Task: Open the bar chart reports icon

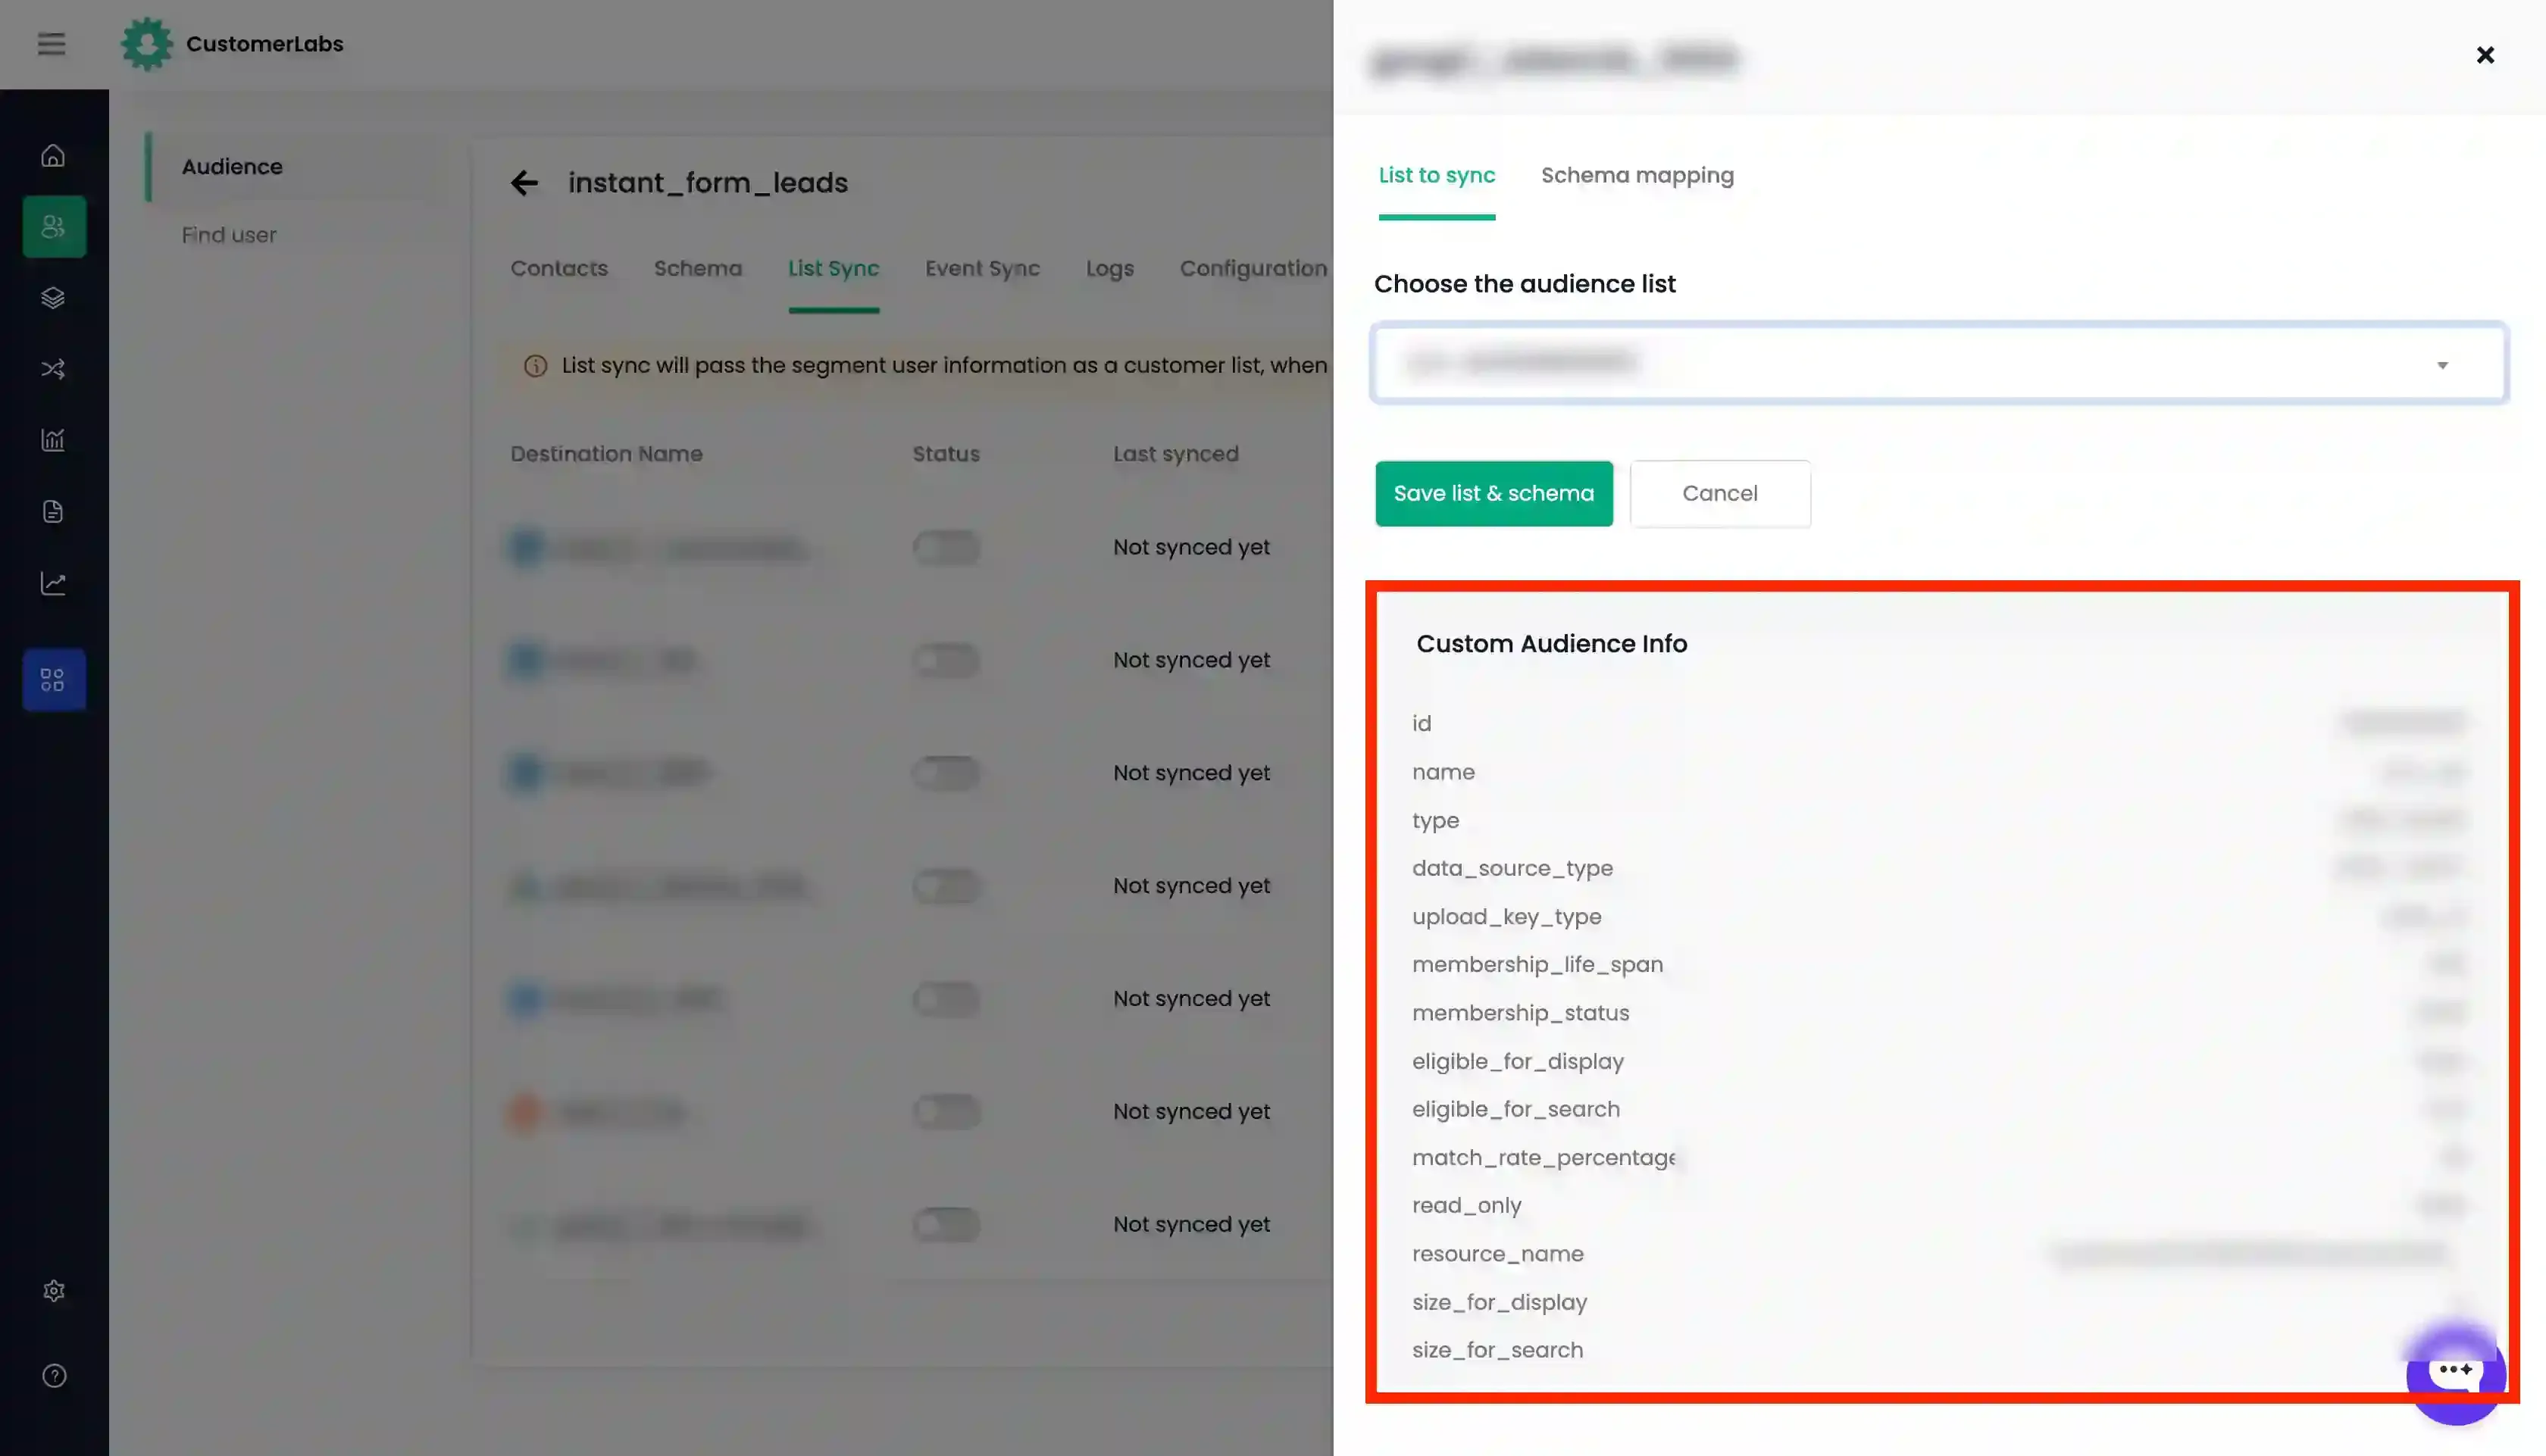Action: (x=53, y=440)
